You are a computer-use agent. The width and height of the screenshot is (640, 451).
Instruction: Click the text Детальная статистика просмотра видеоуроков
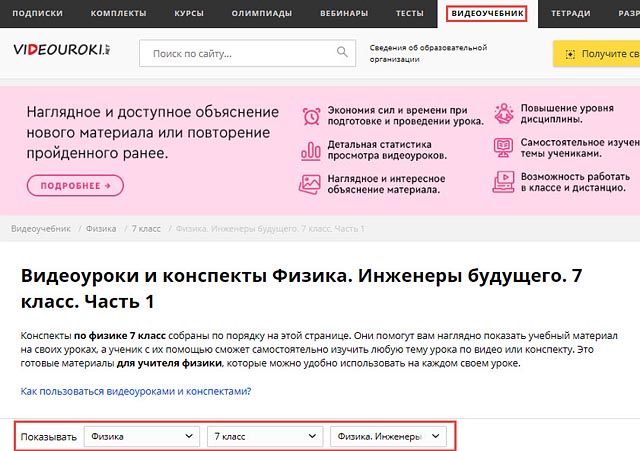click(x=387, y=150)
